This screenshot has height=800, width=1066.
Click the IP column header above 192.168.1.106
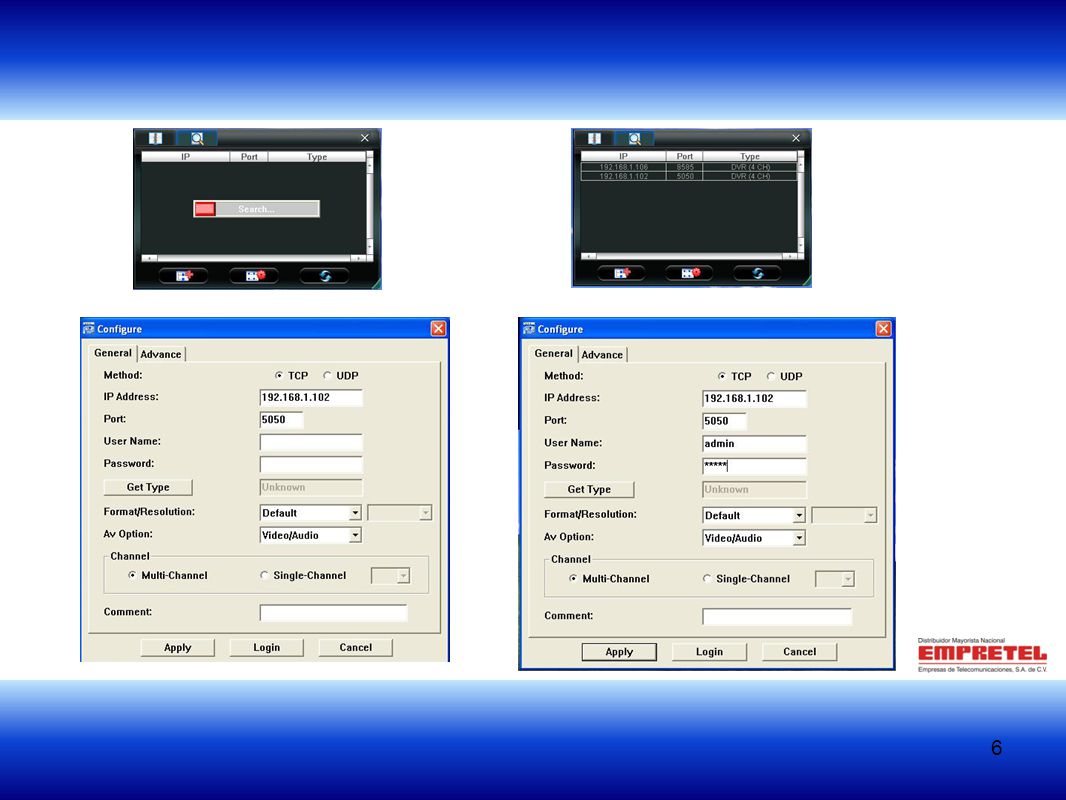[623, 156]
